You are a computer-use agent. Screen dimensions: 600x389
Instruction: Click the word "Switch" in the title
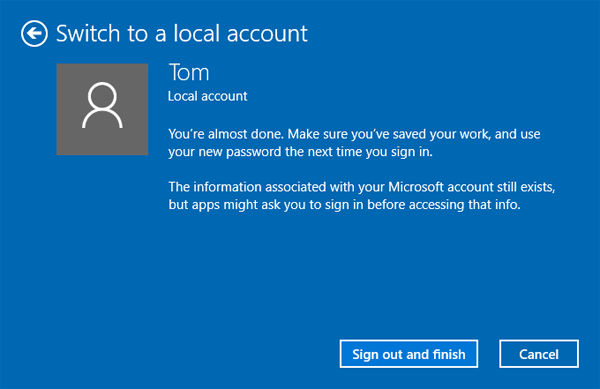click(x=88, y=33)
